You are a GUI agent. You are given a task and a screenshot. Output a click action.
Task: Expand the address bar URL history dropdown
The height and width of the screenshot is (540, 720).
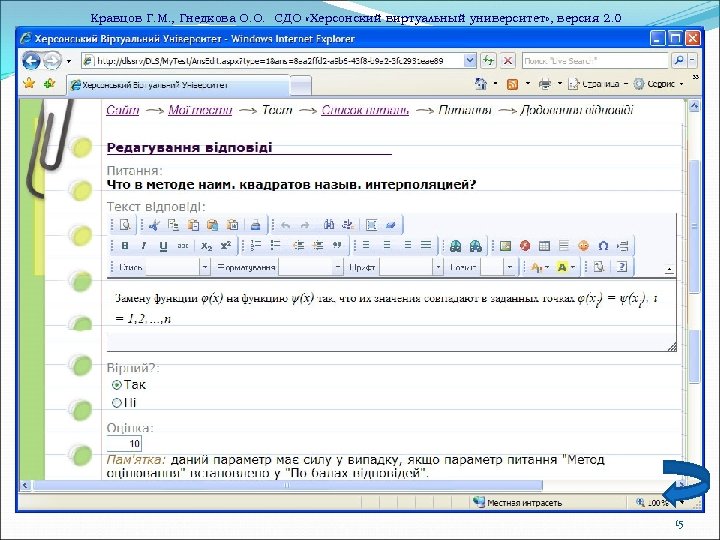point(469,60)
